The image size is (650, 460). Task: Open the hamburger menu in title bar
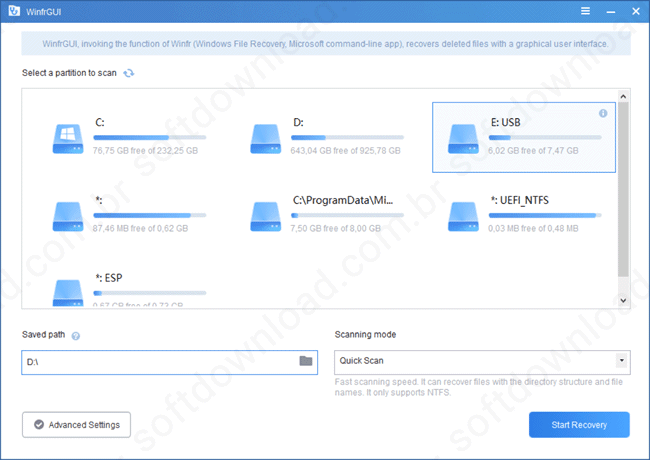pos(585,11)
